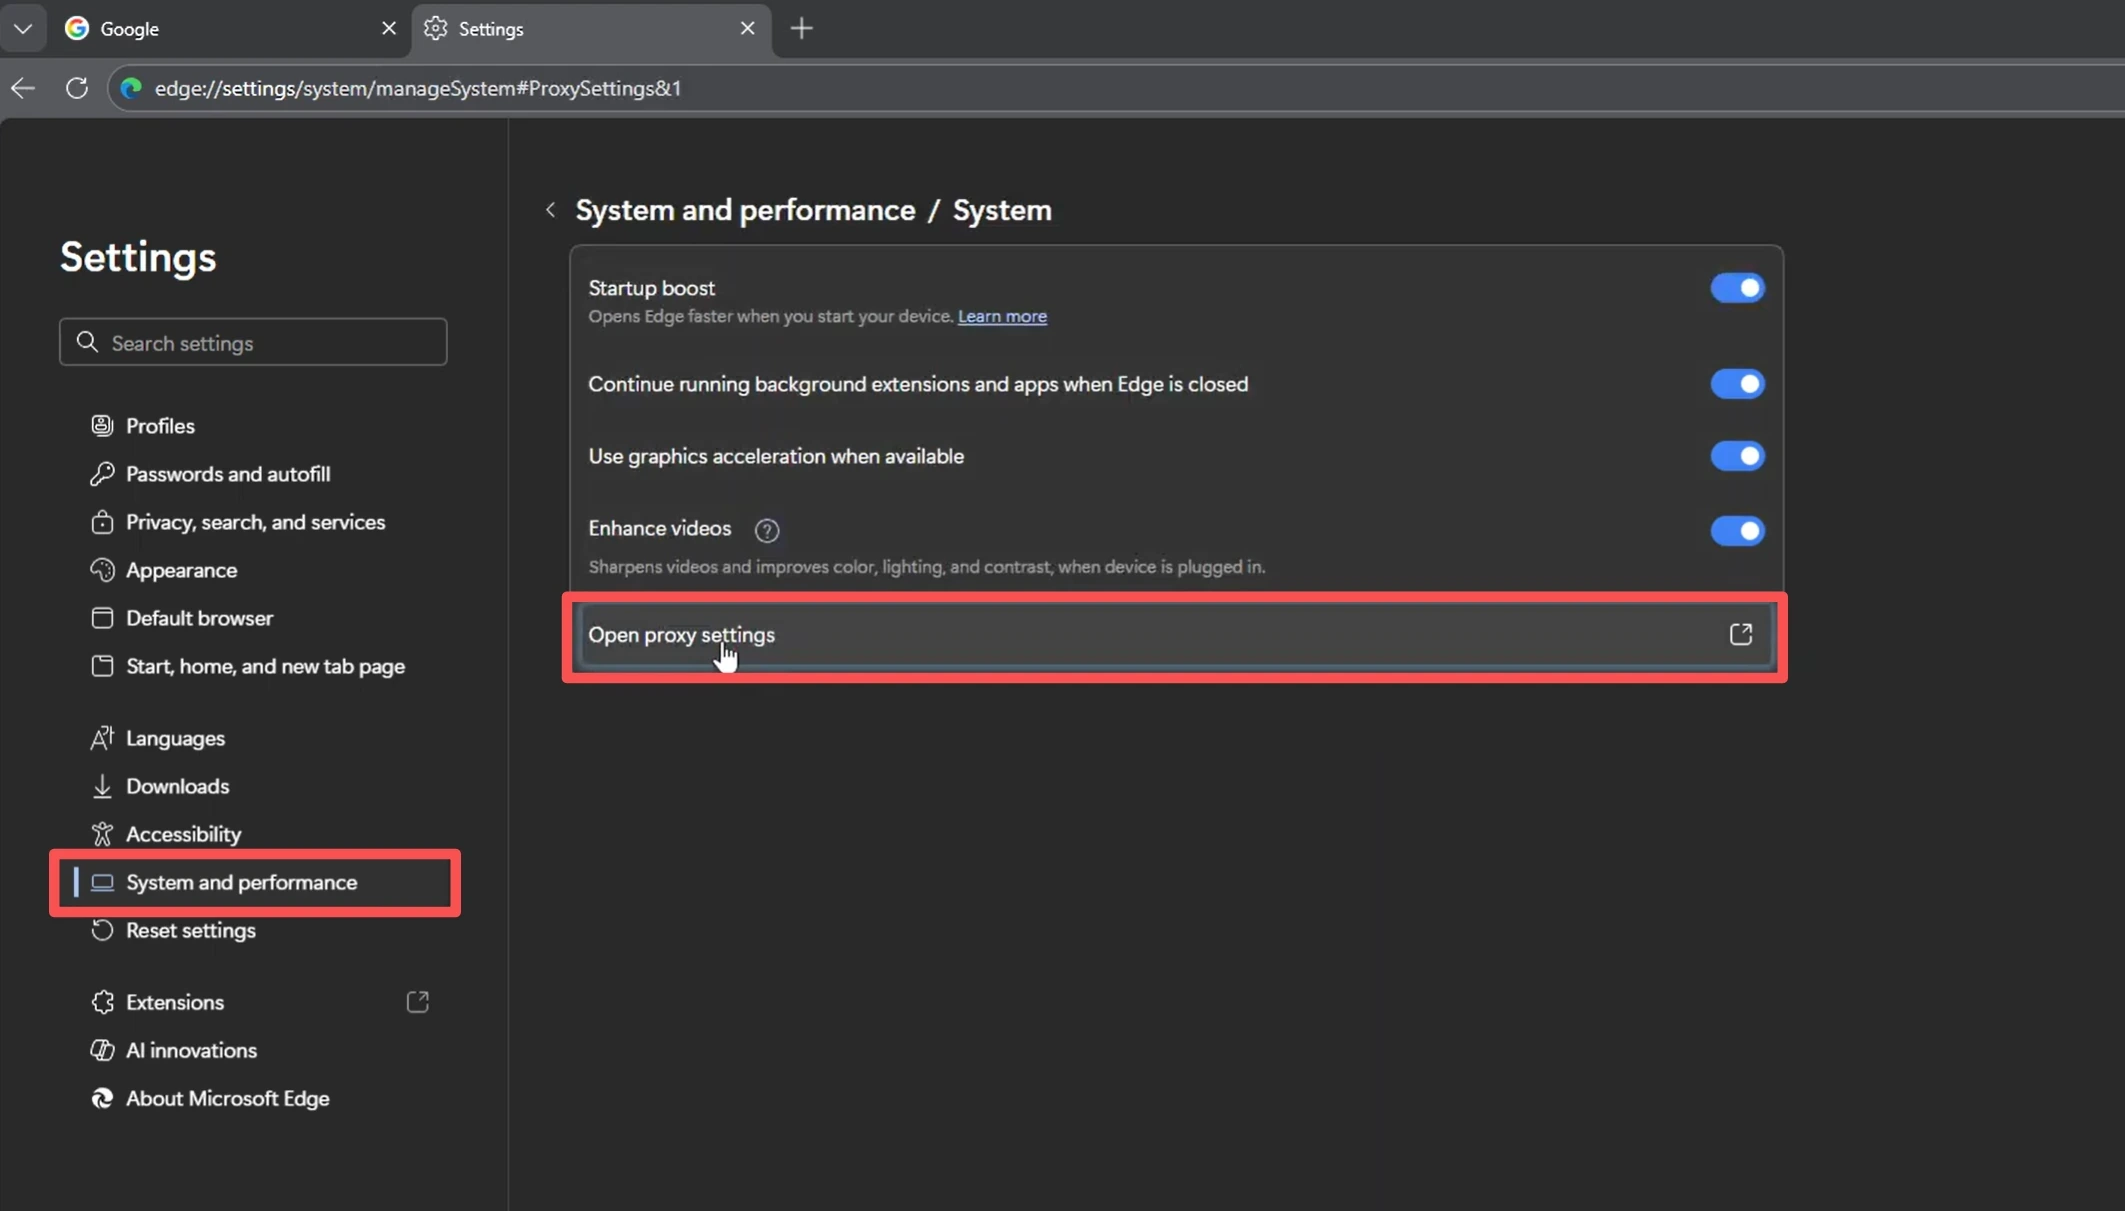The width and height of the screenshot is (2125, 1211).
Task: Close the Settings tab
Action: 747,28
